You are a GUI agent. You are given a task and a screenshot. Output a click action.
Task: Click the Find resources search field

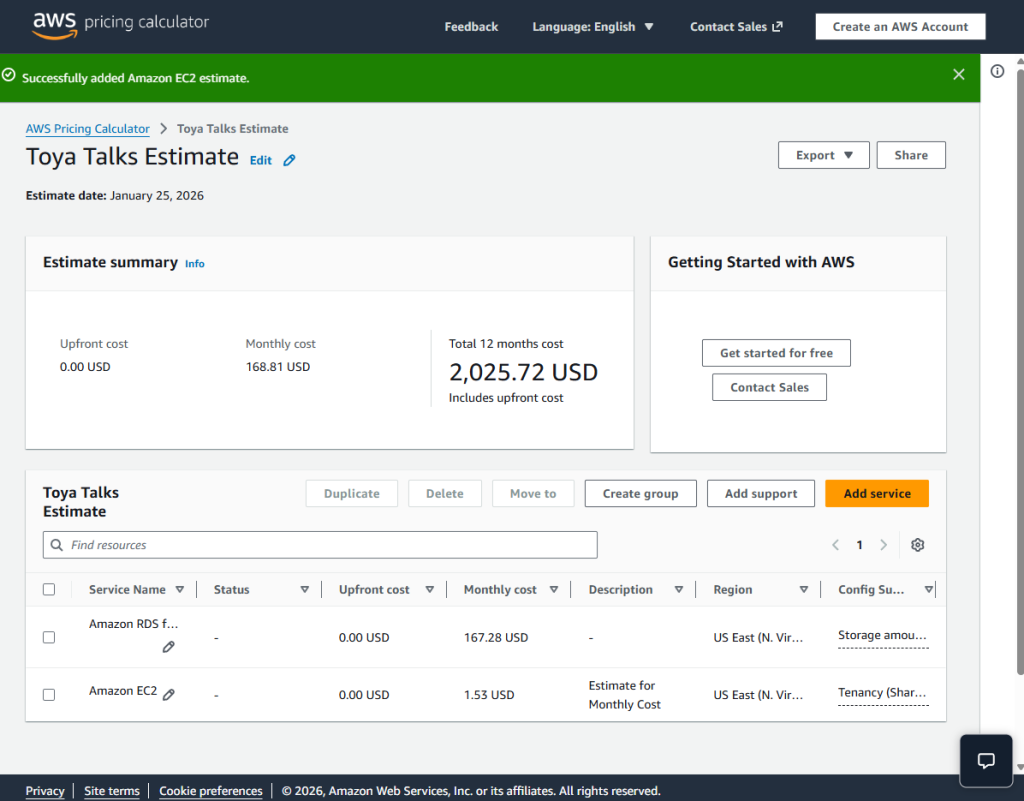pos(320,545)
